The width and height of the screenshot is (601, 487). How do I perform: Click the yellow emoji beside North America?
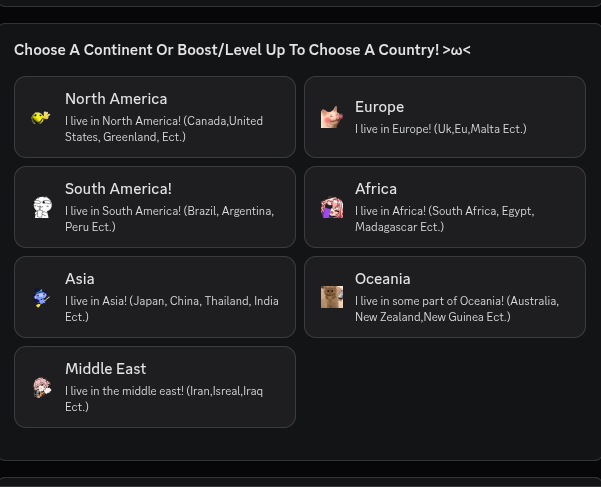(41, 118)
